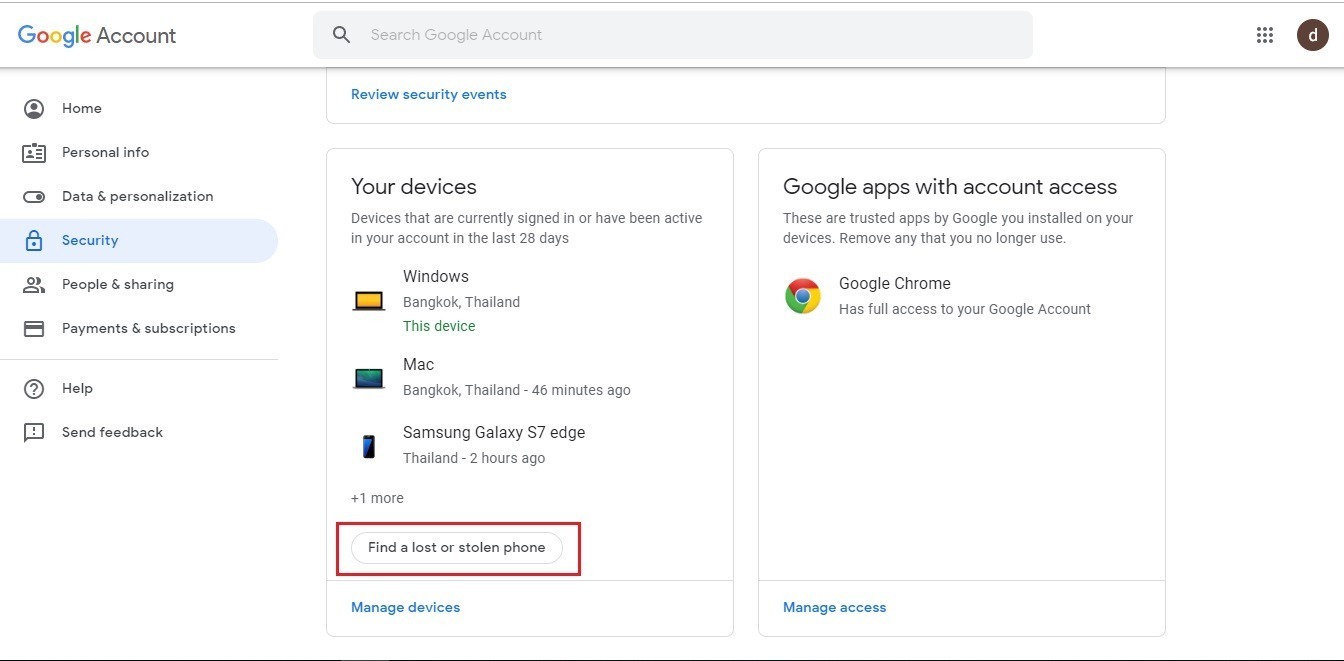Image resolution: width=1344 pixels, height=661 pixels.
Task: Open Data & personalization page
Action: pos(137,196)
